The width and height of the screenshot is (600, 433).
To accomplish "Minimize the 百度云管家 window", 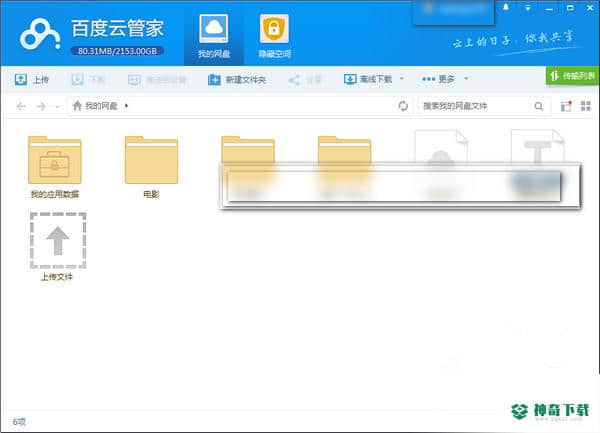I will point(549,8).
